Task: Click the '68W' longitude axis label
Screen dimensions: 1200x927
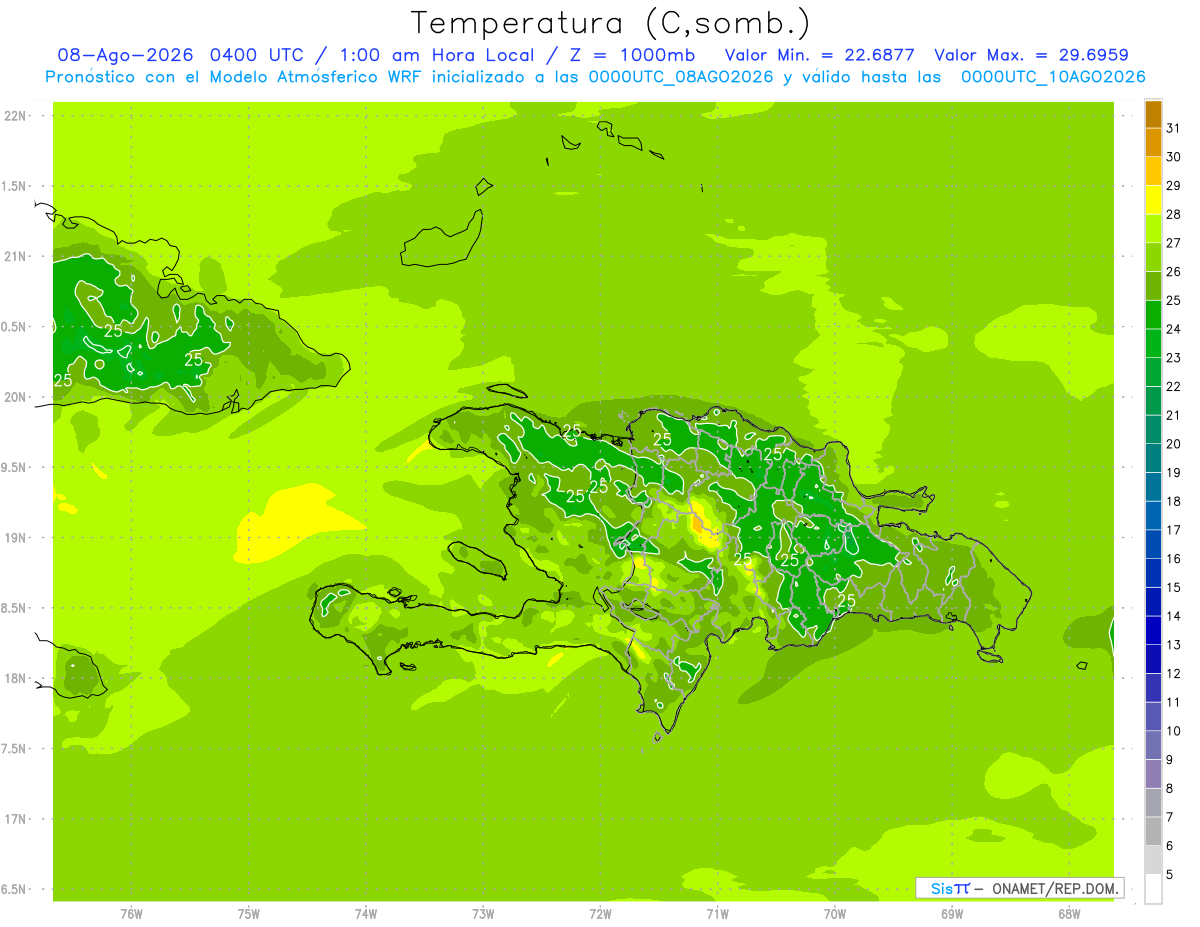Action: pos(1069,913)
